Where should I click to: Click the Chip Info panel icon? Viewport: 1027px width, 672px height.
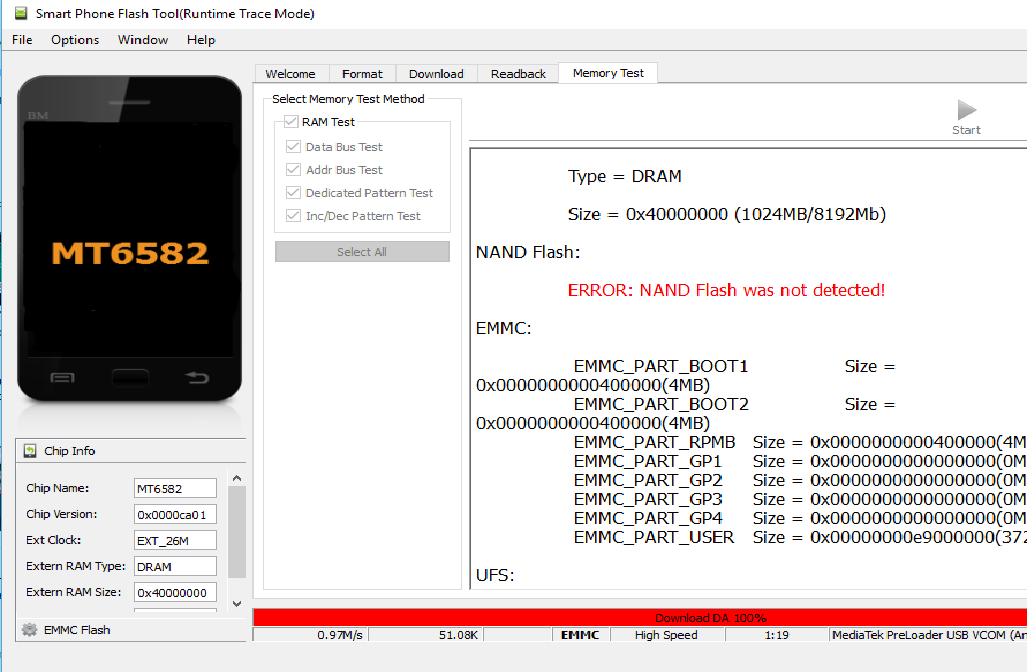click(30, 451)
